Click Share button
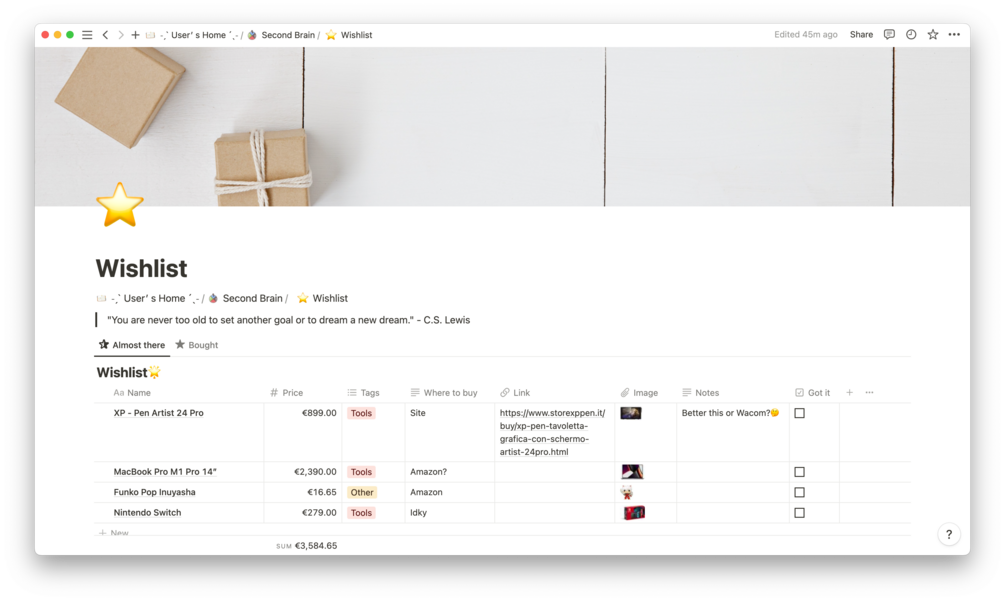The height and width of the screenshot is (601, 1005). [x=861, y=35]
